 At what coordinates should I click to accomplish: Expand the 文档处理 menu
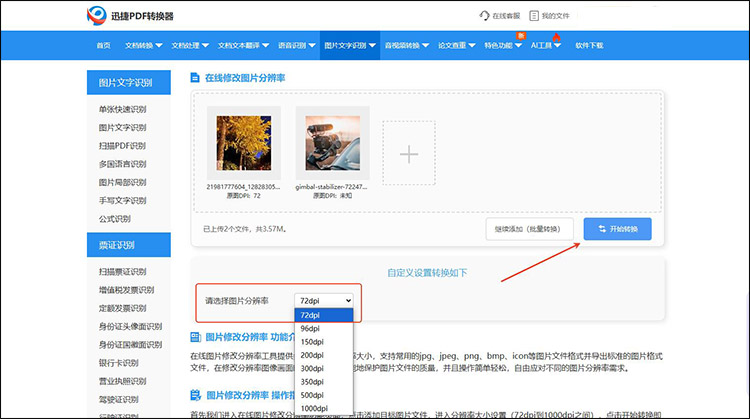pyautogui.click(x=190, y=45)
